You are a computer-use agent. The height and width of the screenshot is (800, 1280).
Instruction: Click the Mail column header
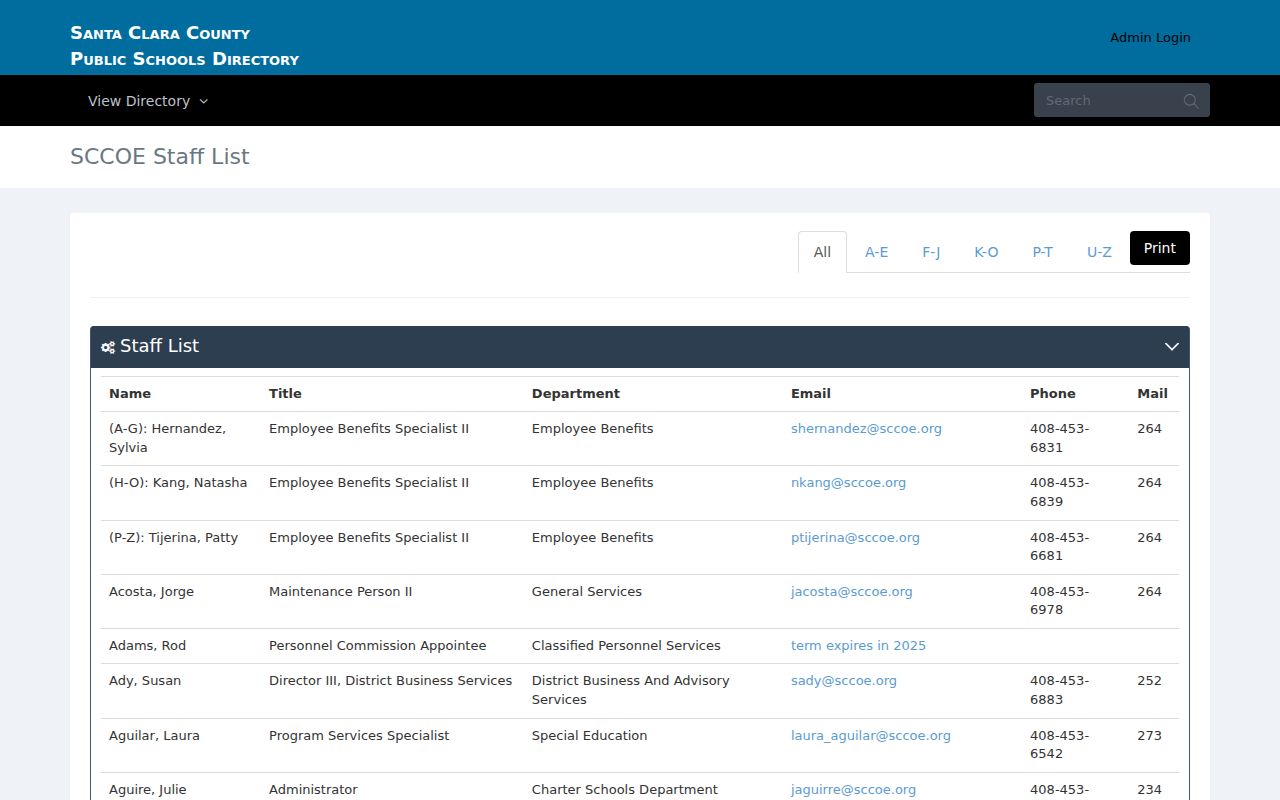click(x=1152, y=394)
